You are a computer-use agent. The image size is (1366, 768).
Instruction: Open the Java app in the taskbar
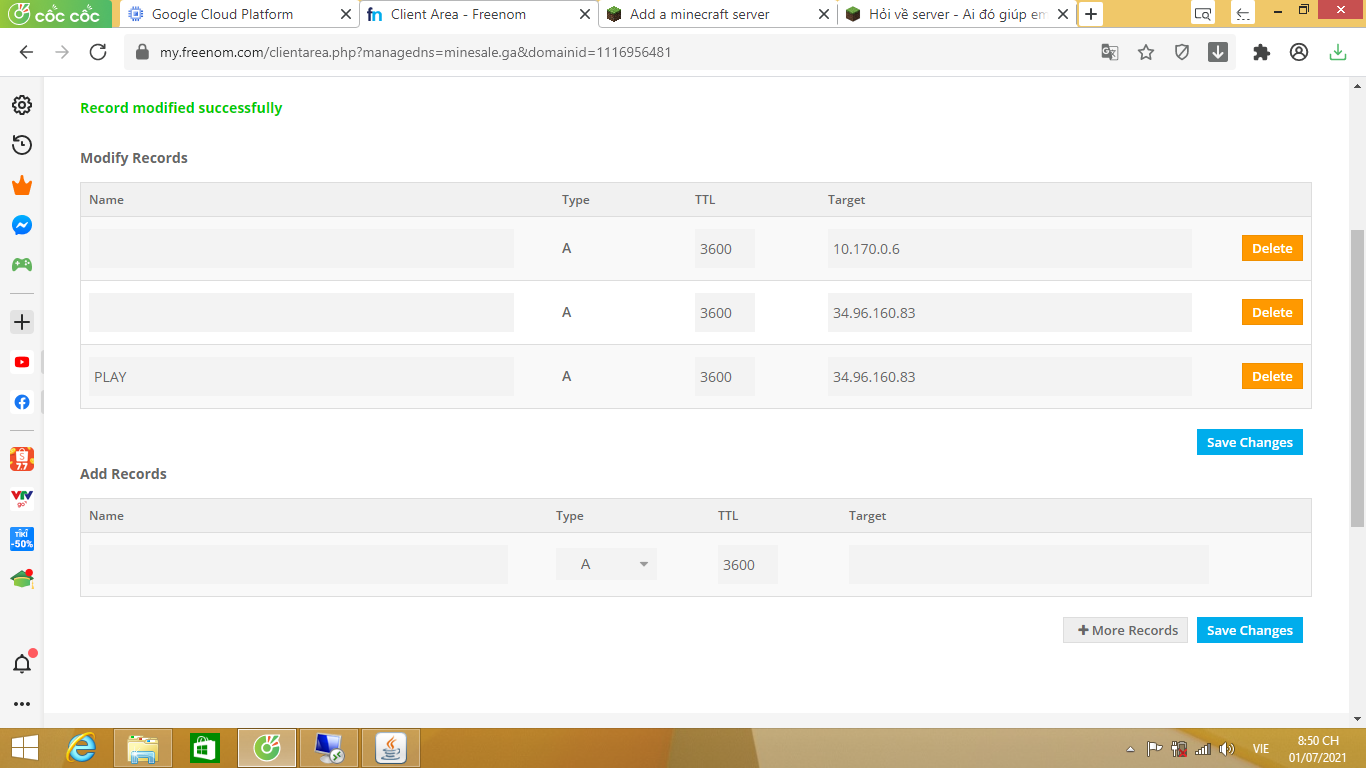point(391,748)
